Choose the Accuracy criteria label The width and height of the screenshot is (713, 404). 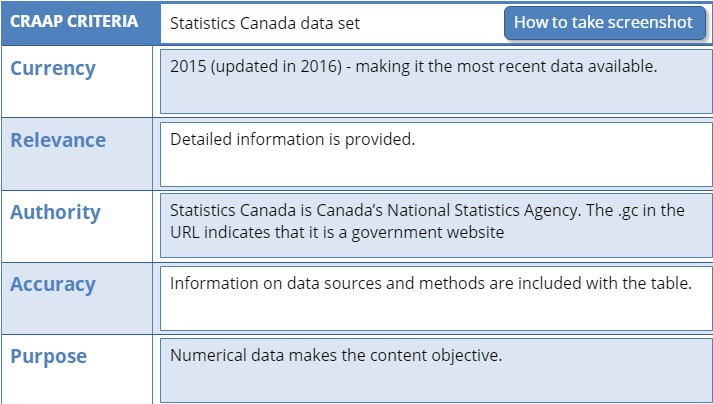53,285
